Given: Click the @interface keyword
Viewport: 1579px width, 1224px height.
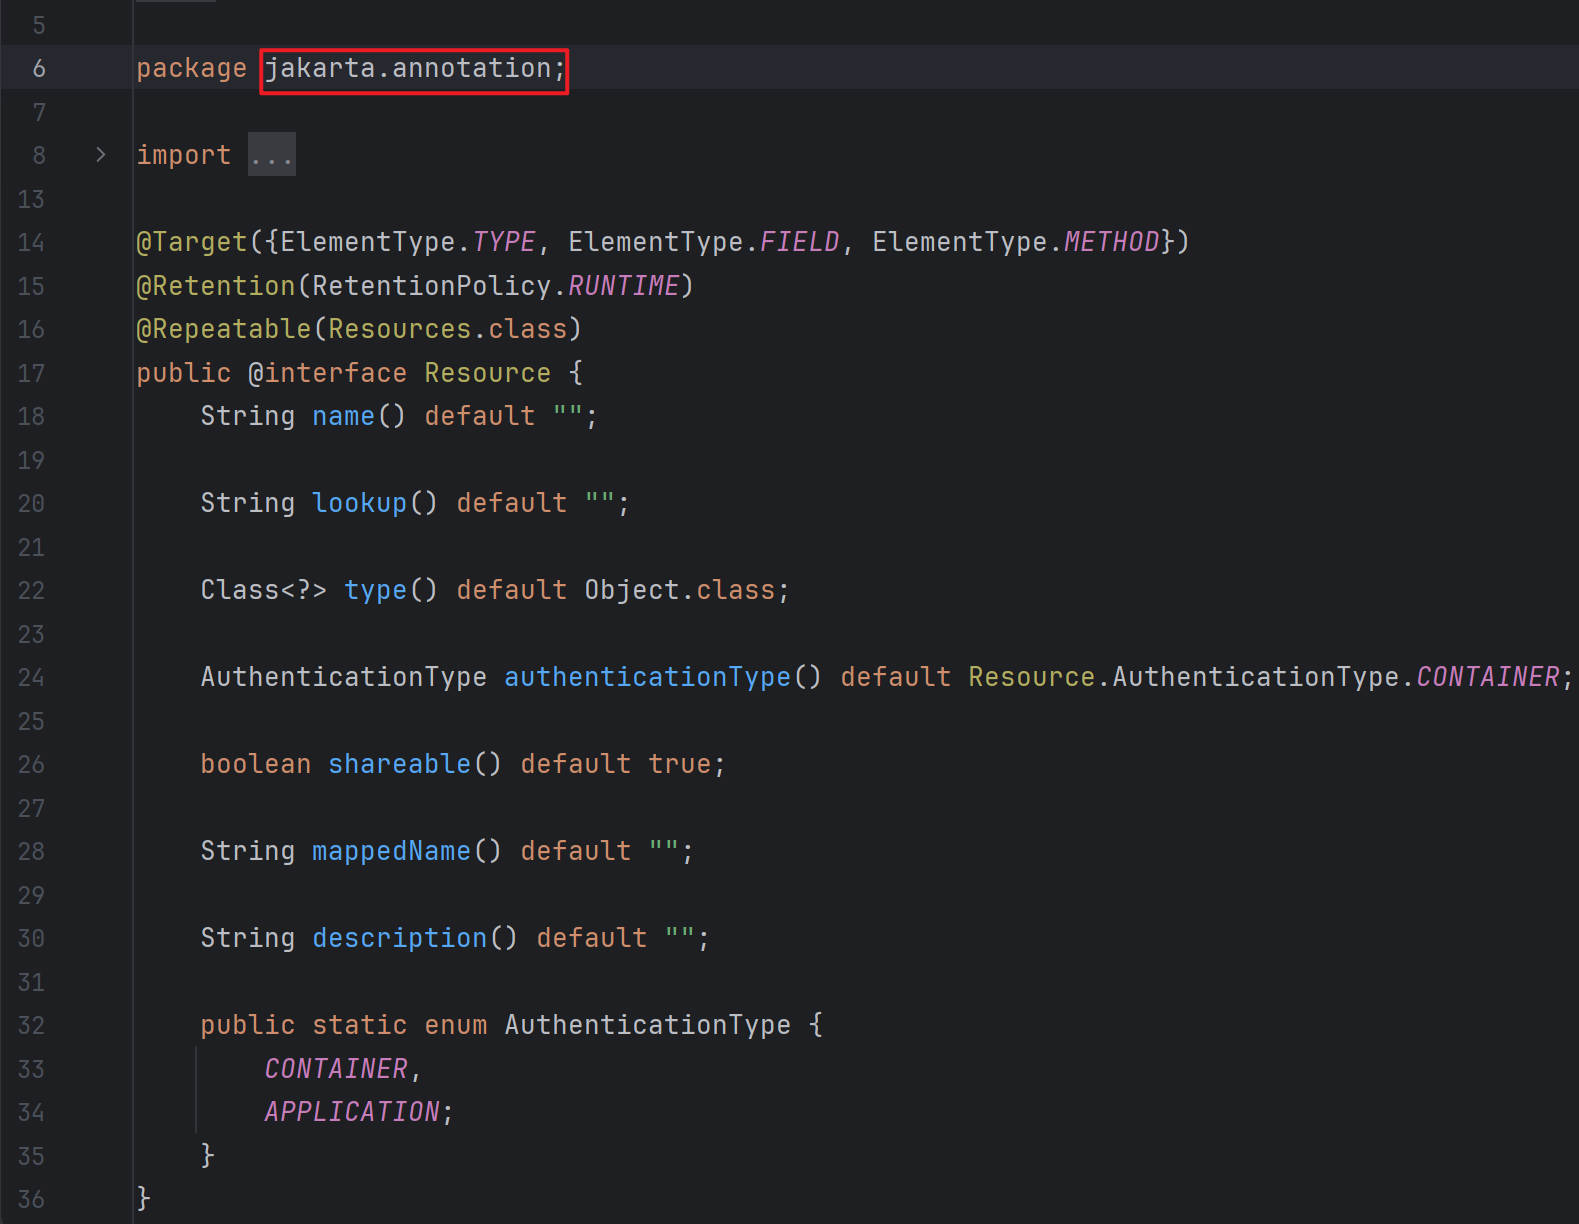Looking at the screenshot, I should (x=327, y=373).
